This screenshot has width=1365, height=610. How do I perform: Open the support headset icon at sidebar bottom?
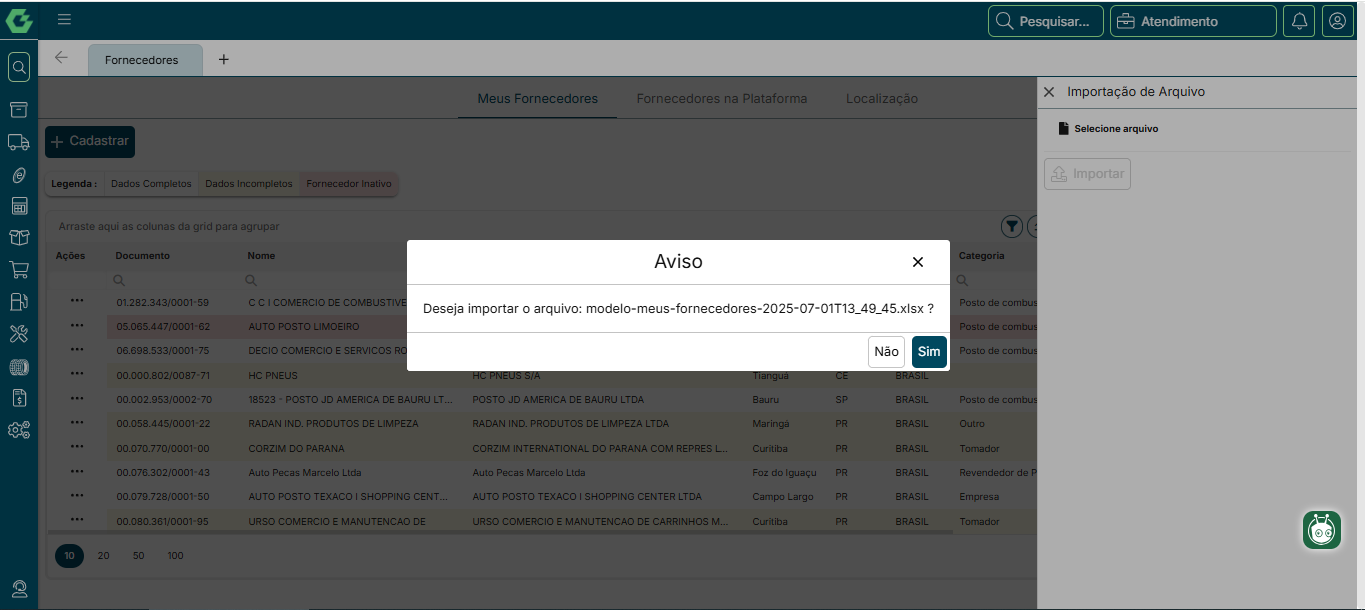tap(19, 589)
